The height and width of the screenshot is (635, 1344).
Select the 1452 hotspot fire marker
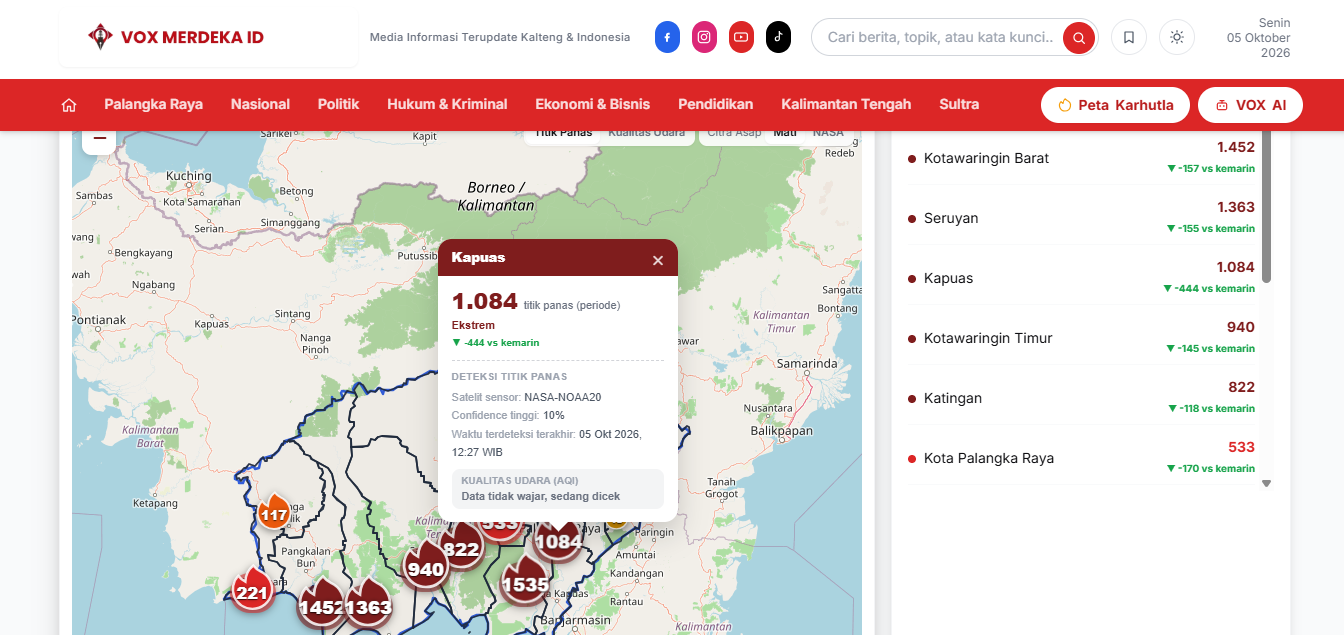[x=320, y=604]
